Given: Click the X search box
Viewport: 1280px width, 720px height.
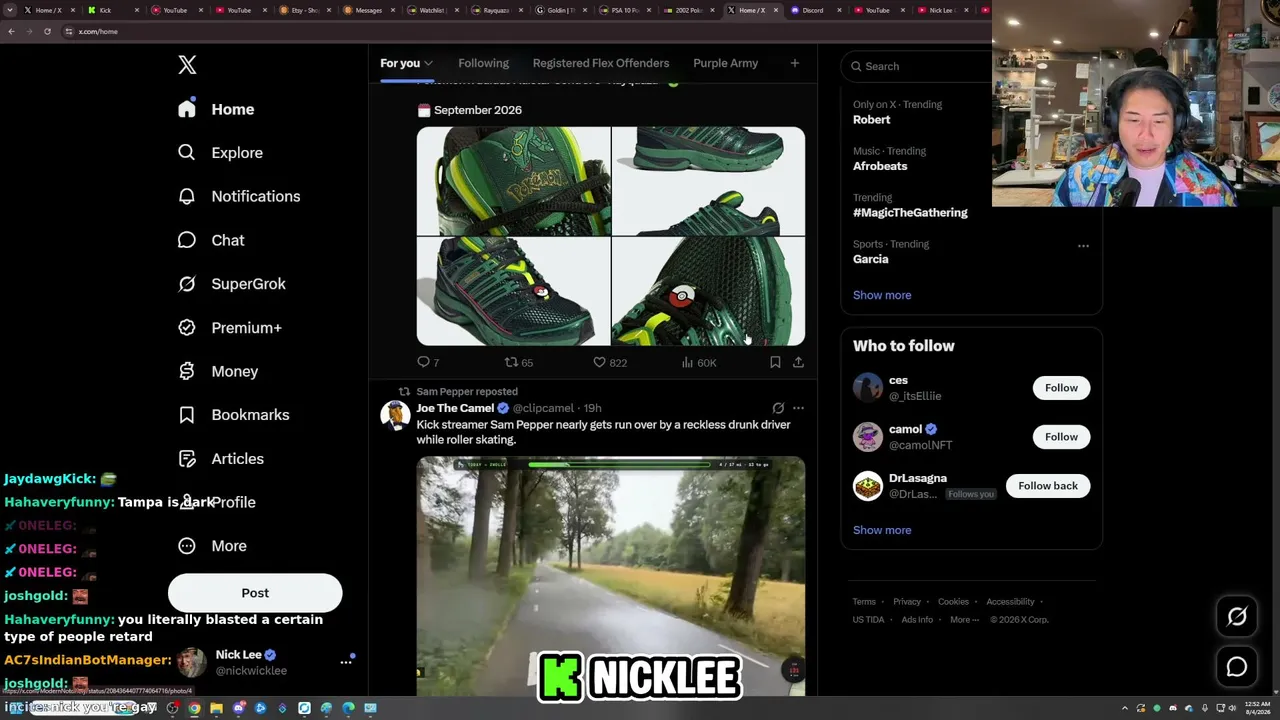Looking at the screenshot, I should tap(920, 66).
